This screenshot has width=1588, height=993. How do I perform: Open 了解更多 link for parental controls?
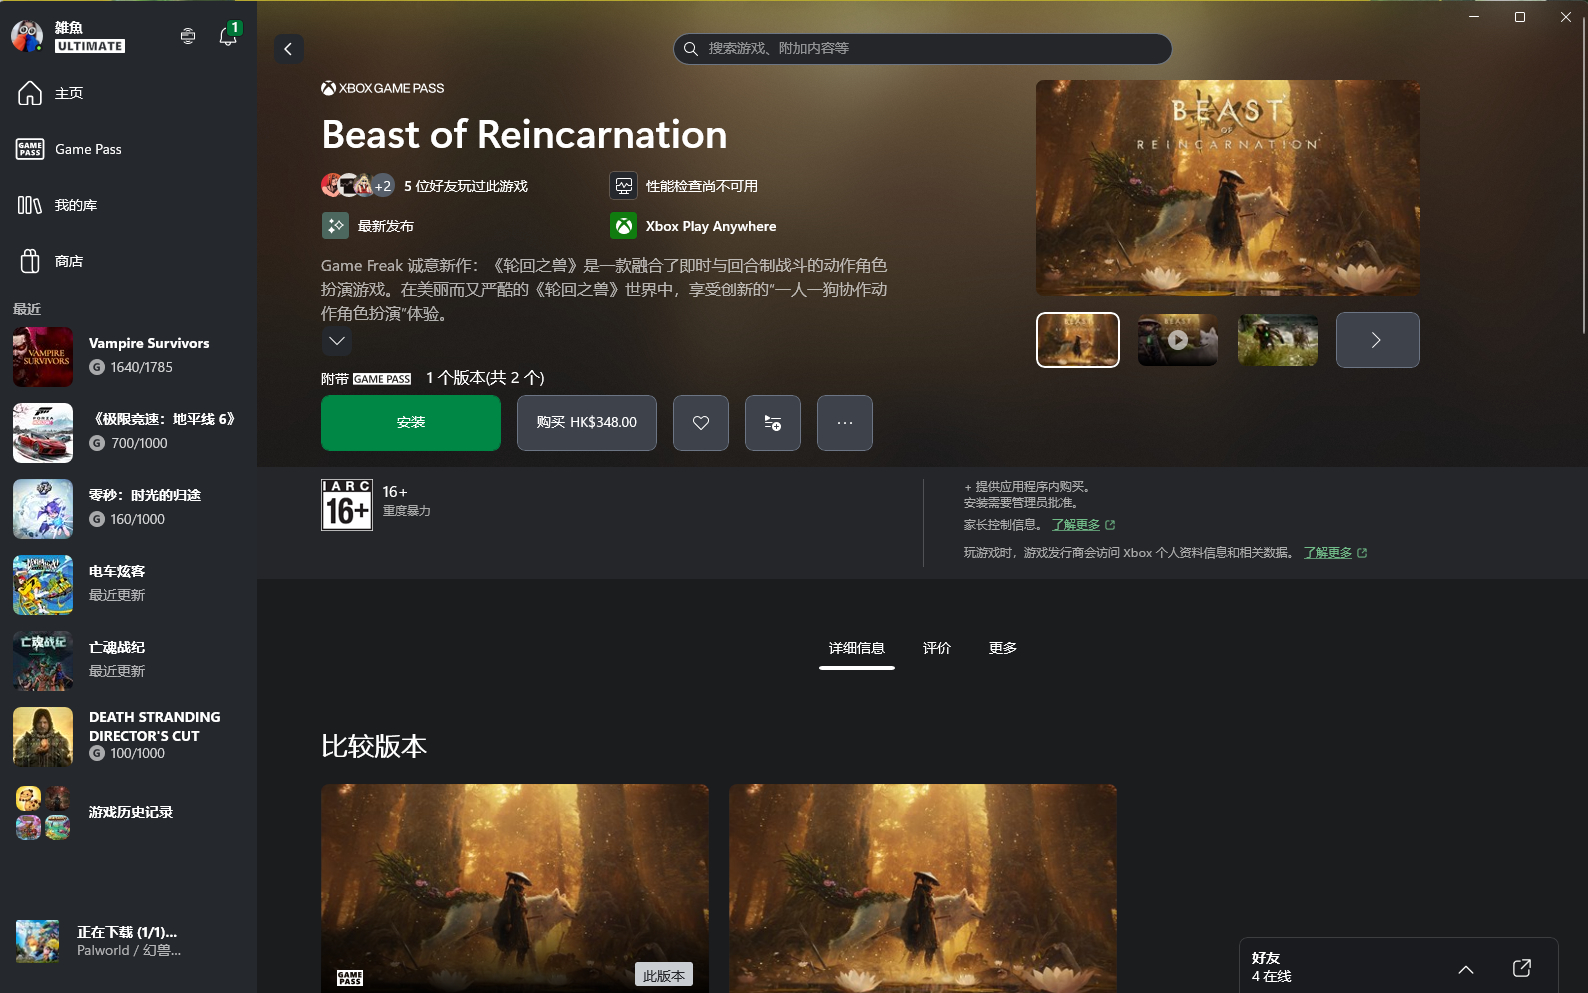point(1083,525)
